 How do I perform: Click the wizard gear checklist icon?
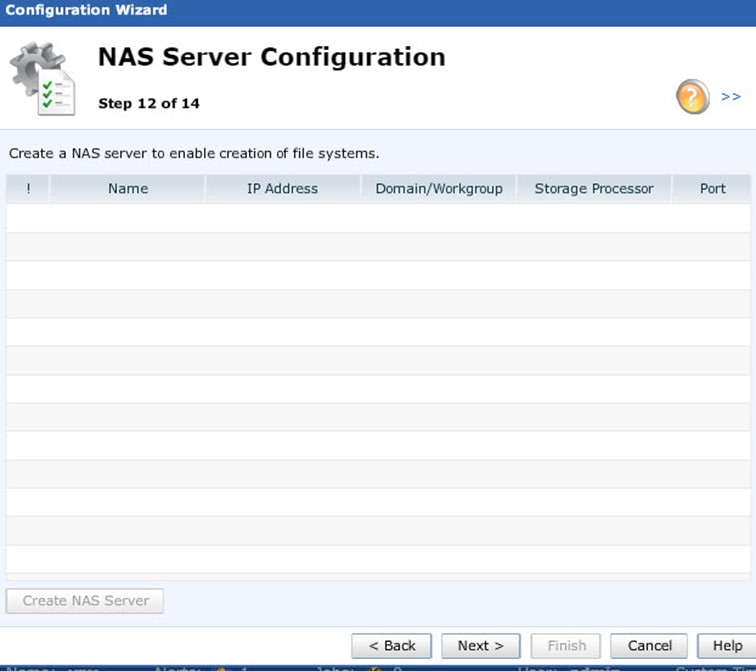(42, 80)
